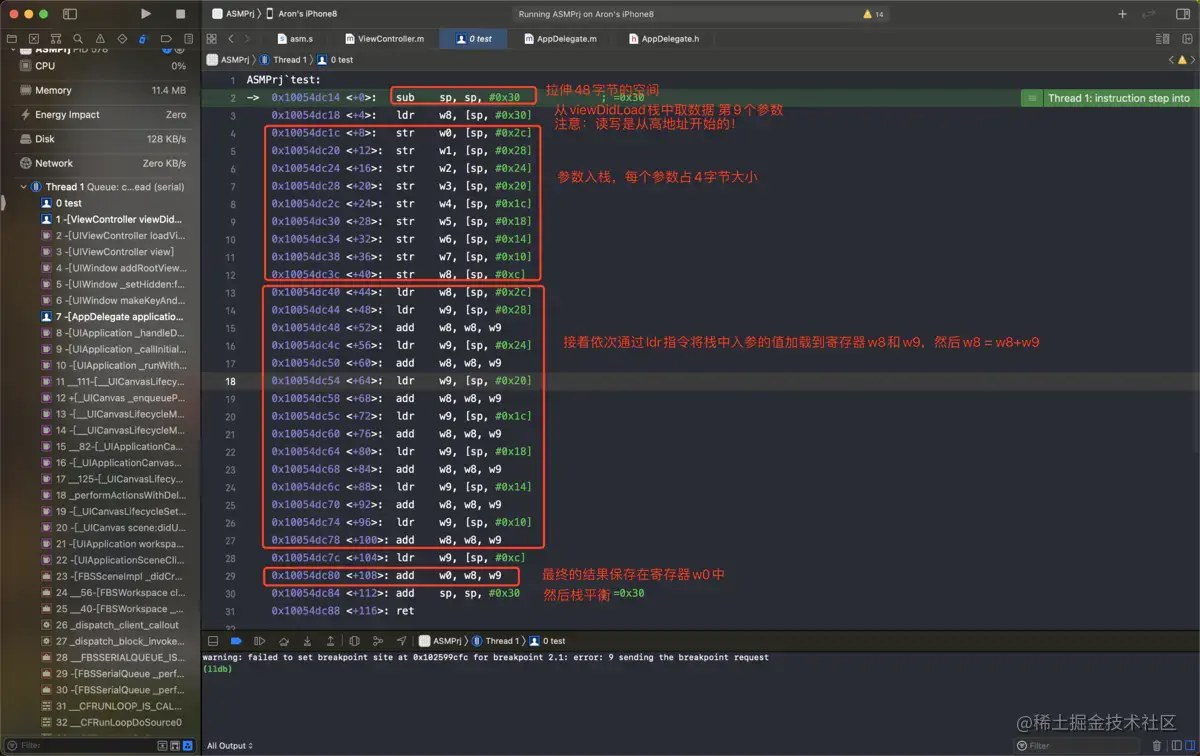
Task: Go back with editor history arrow
Action: [231, 39]
